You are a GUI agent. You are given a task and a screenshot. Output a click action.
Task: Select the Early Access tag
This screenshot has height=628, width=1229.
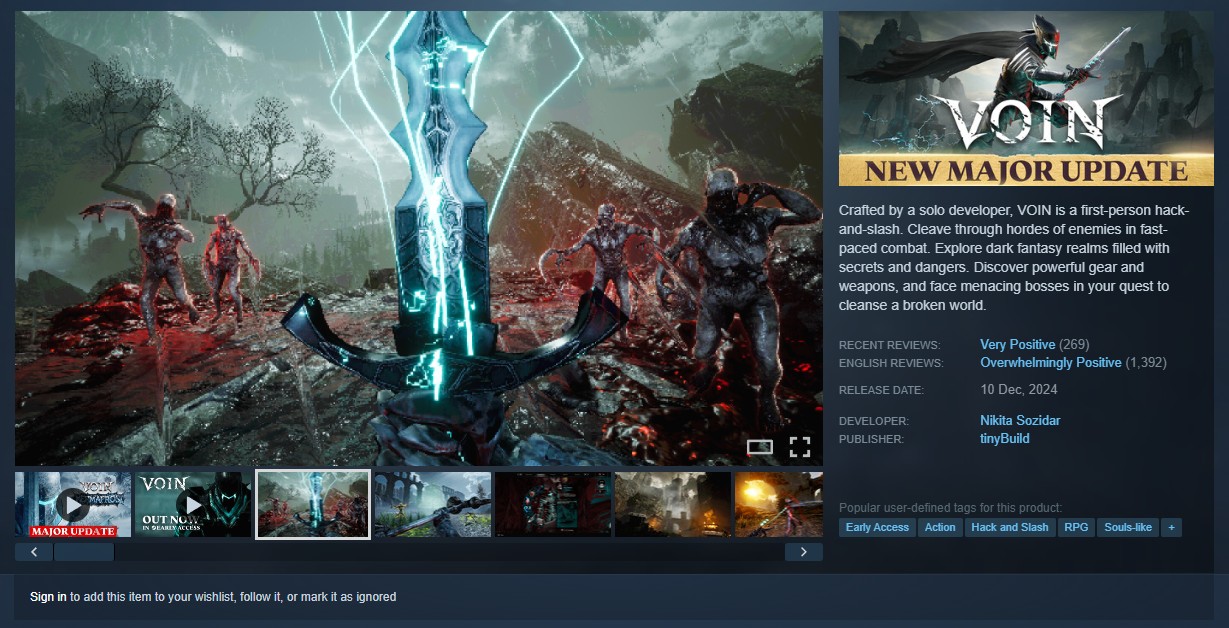(x=877, y=527)
